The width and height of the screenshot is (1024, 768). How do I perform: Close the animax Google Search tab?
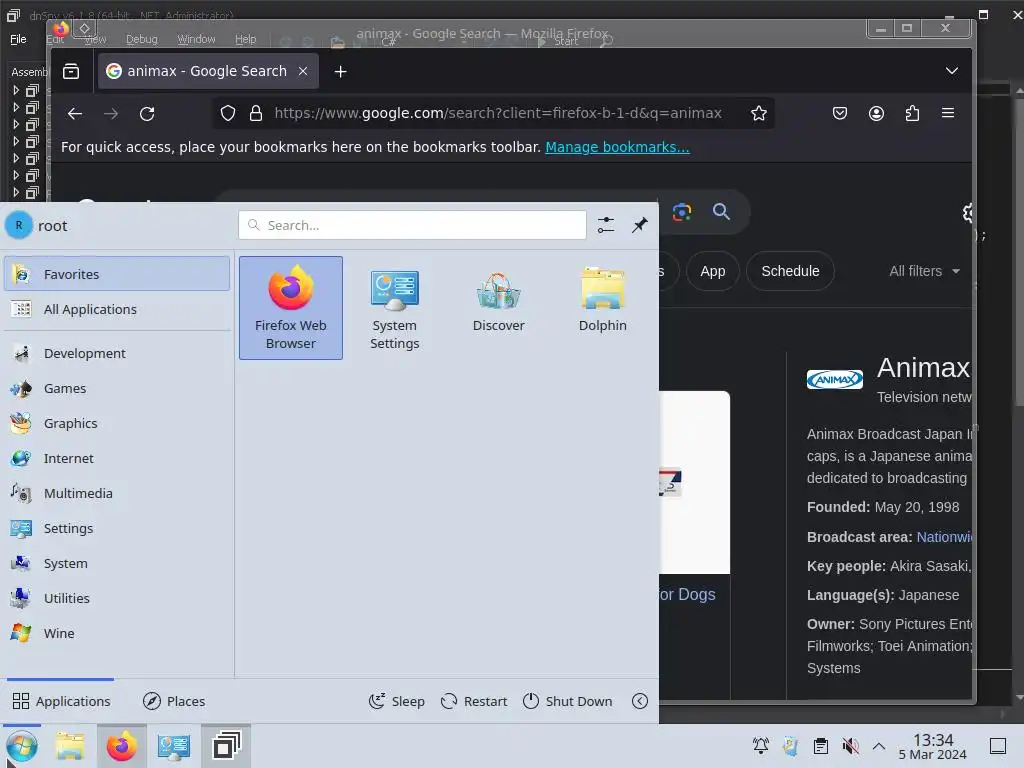point(303,71)
